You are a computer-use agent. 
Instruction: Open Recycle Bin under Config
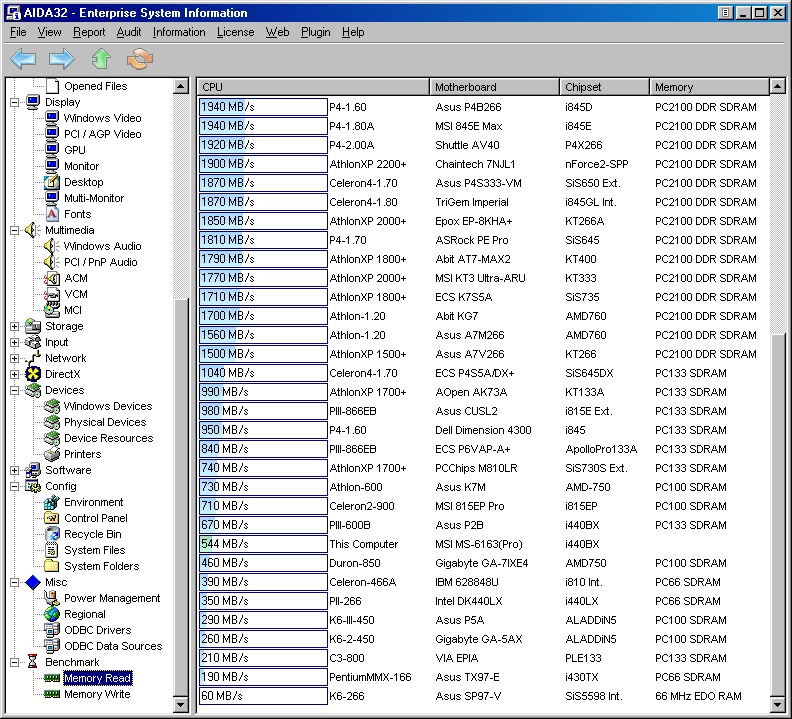click(x=92, y=534)
